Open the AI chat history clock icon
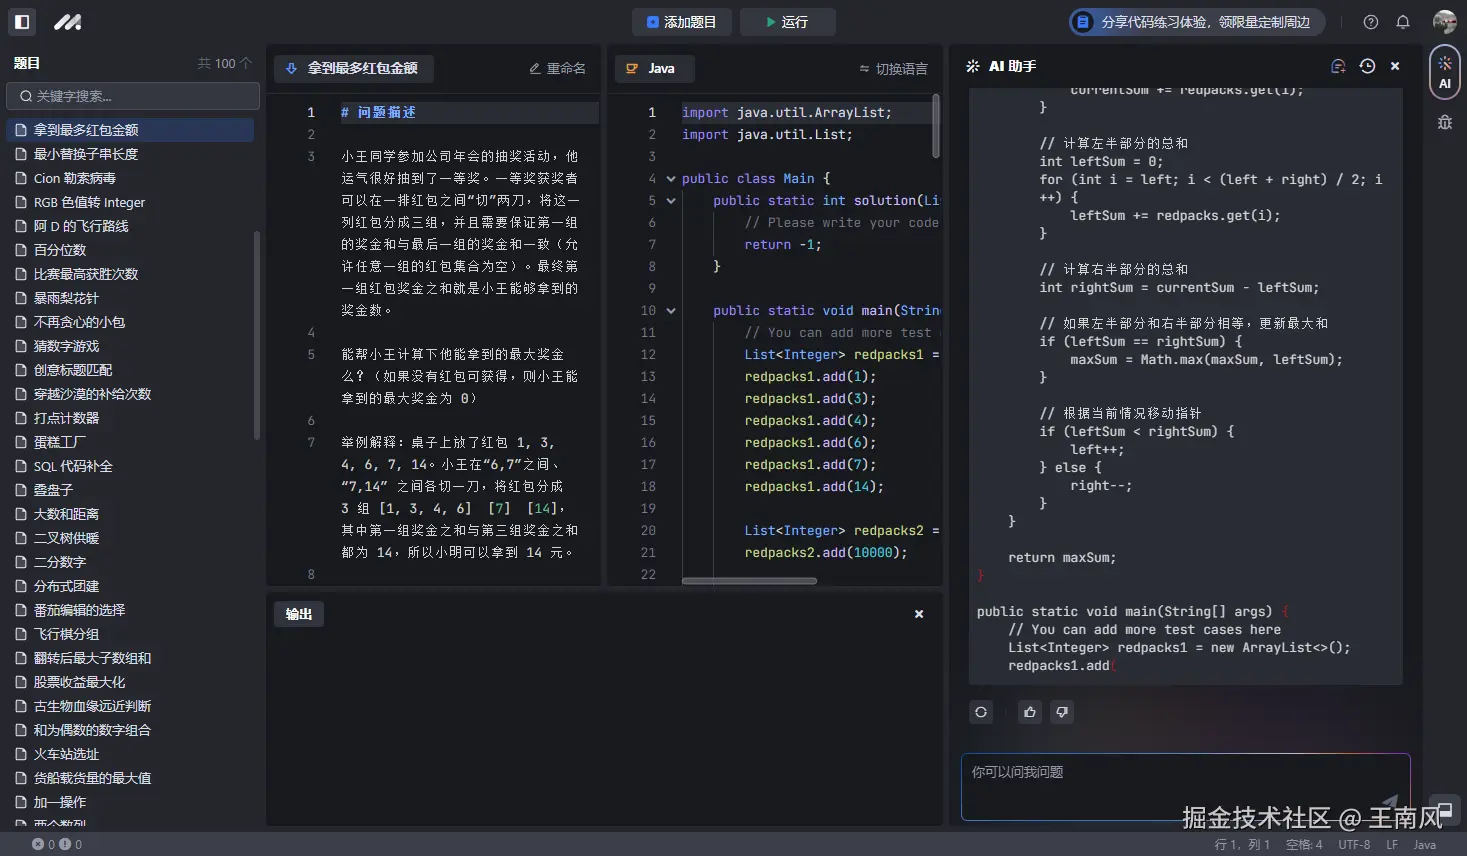 pyautogui.click(x=1367, y=65)
